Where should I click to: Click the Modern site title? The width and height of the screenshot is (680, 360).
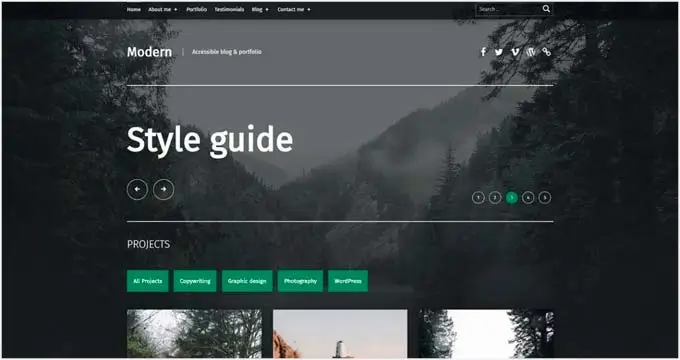pos(149,52)
